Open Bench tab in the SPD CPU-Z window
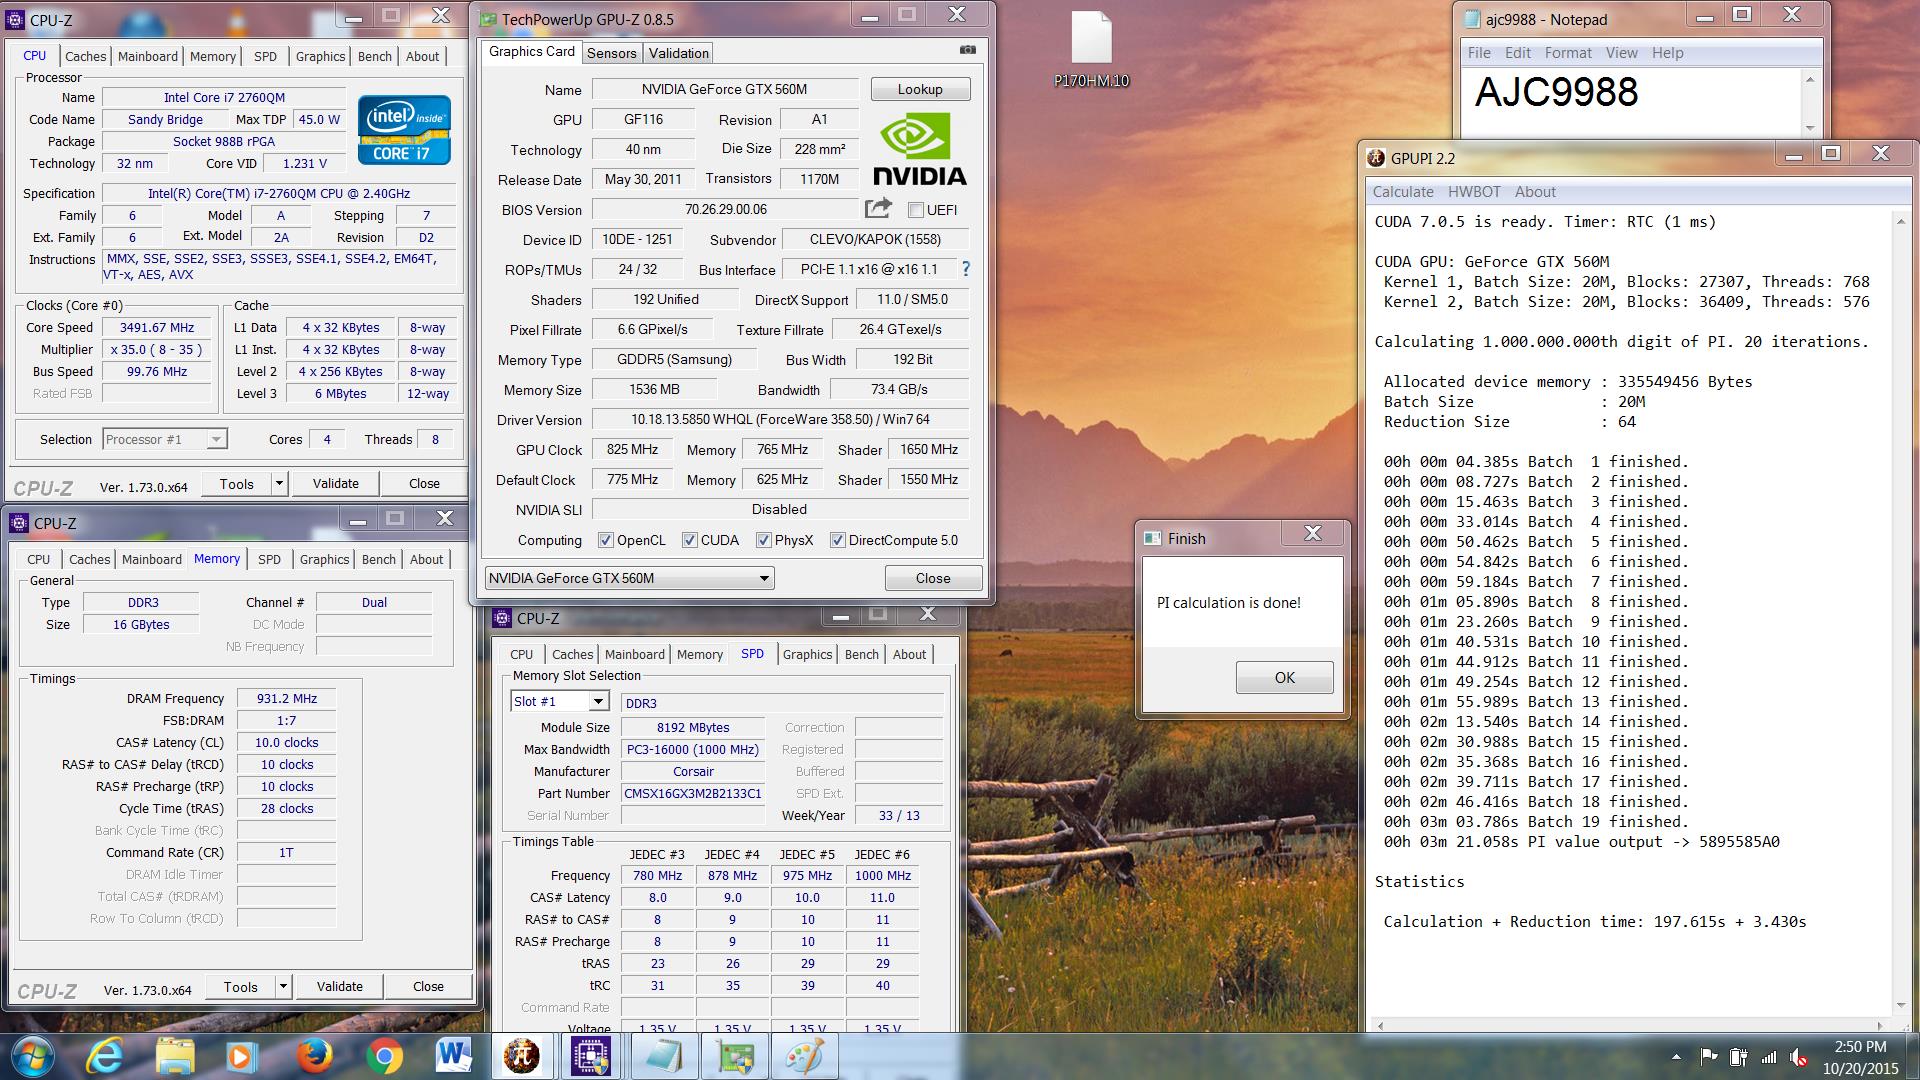The image size is (1920, 1080). coord(862,654)
